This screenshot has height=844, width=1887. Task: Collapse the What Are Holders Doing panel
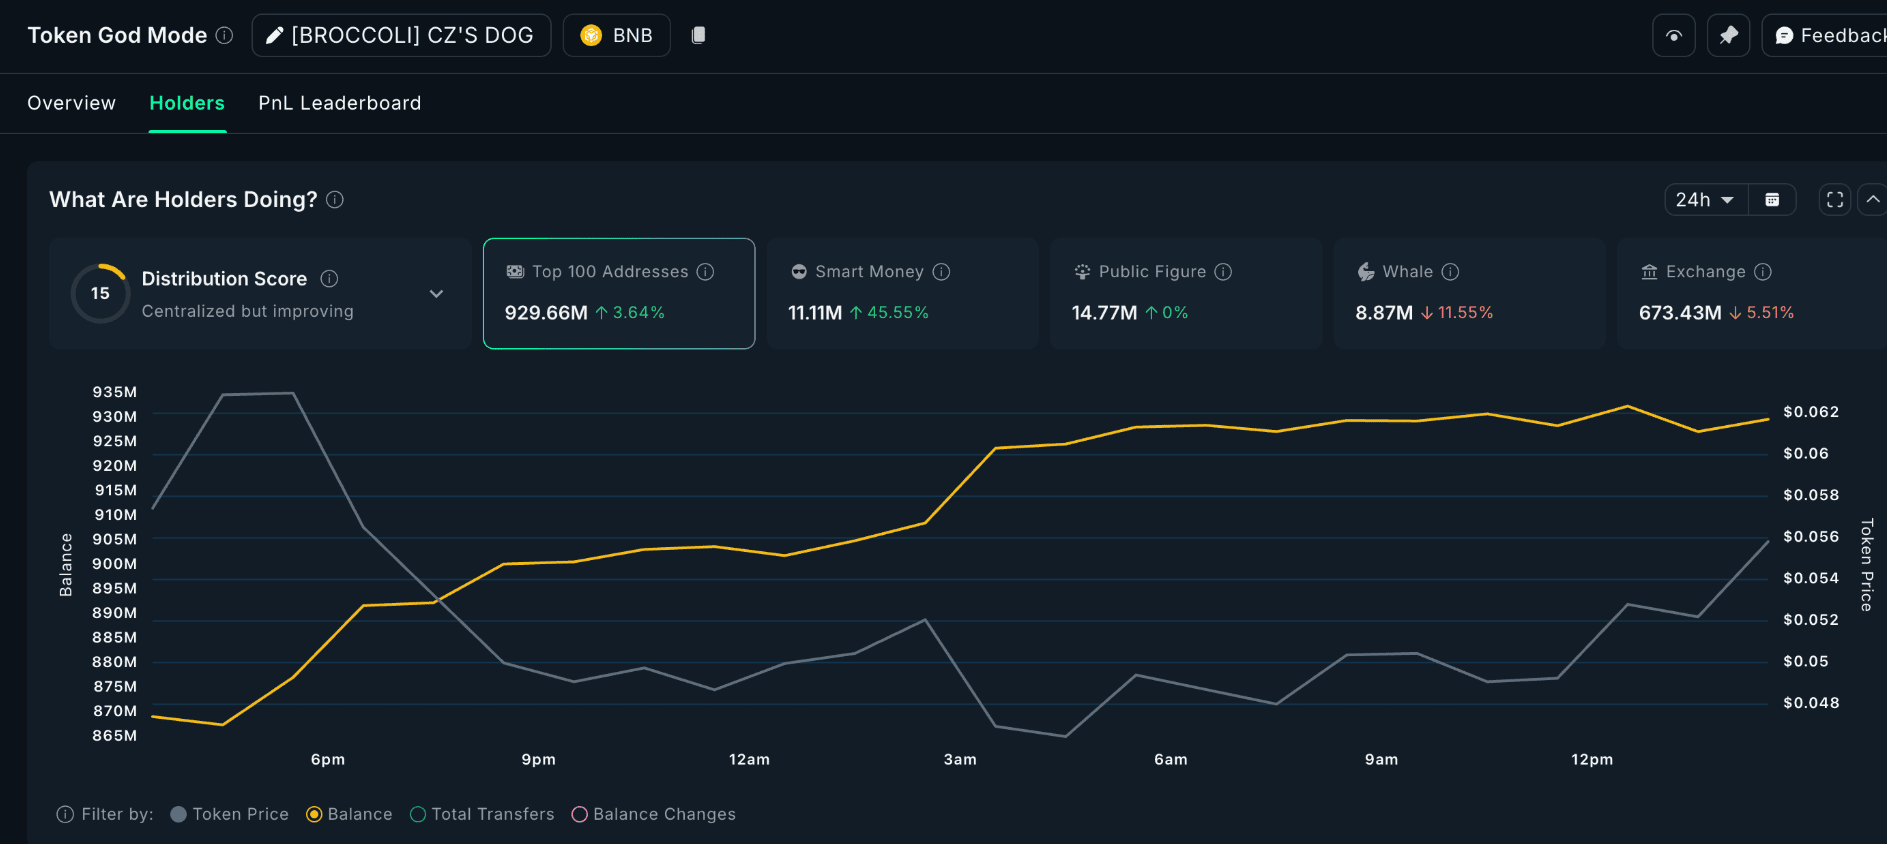[x=1873, y=200]
